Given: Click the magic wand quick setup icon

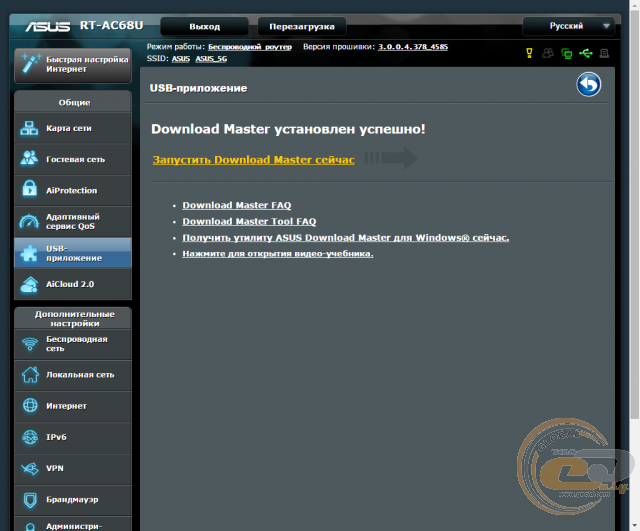Looking at the screenshot, I should click(x=31, y=63).
